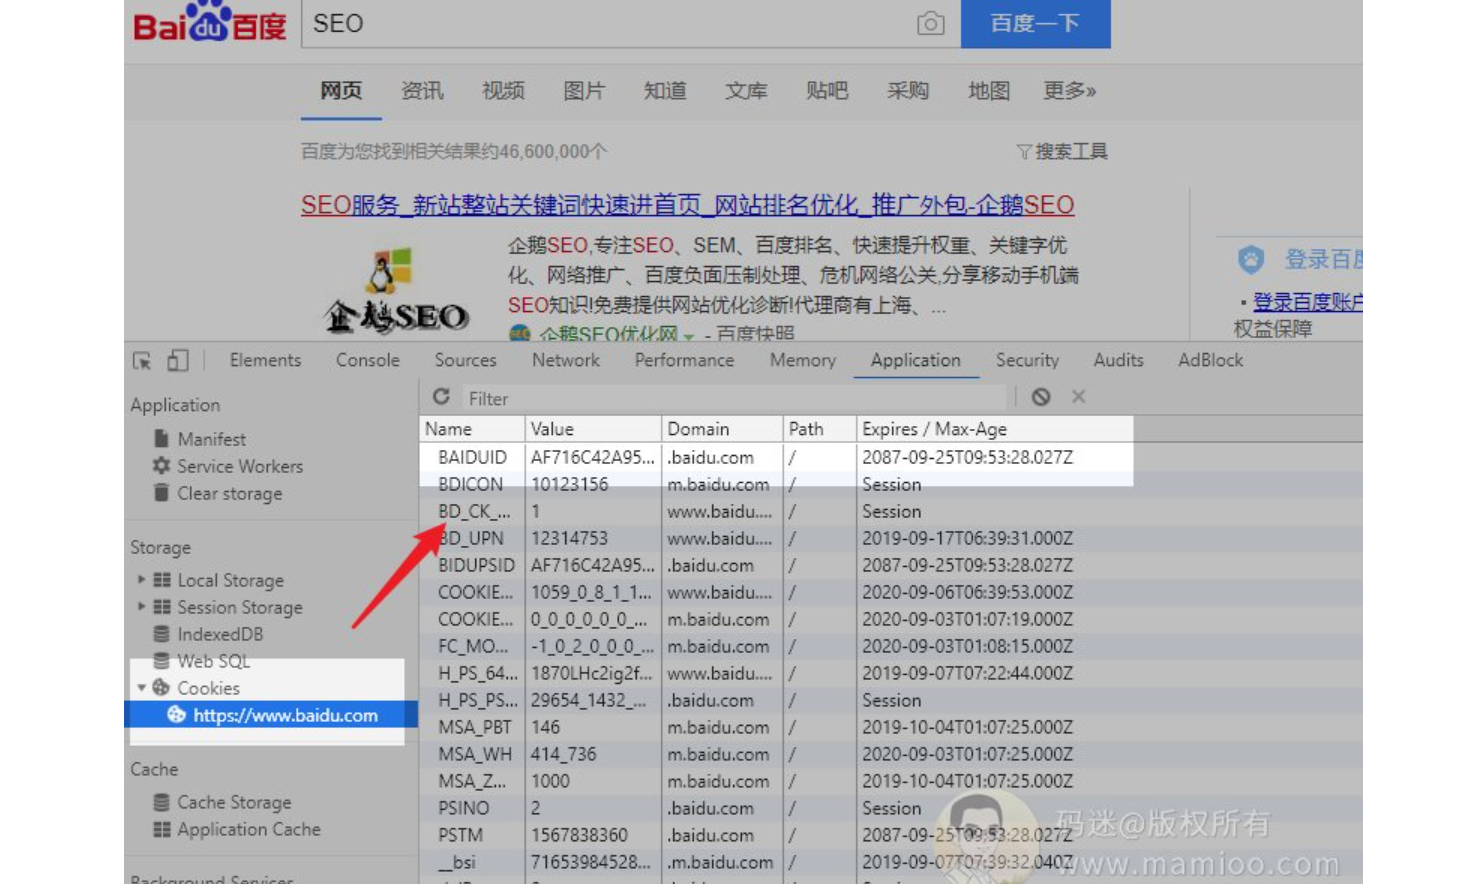The image size is (1471, 884).
Task: Click the Clear storage trash icon
Action: click(161, 492)
